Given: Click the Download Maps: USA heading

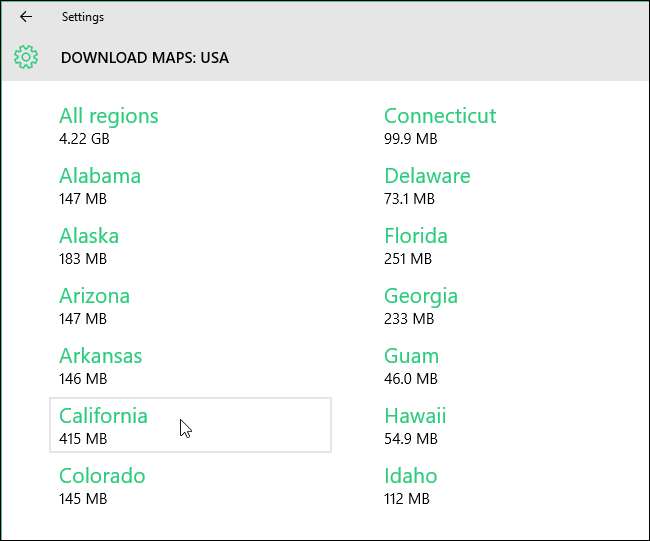Looking at the screenshot, I should coord(145,58).
